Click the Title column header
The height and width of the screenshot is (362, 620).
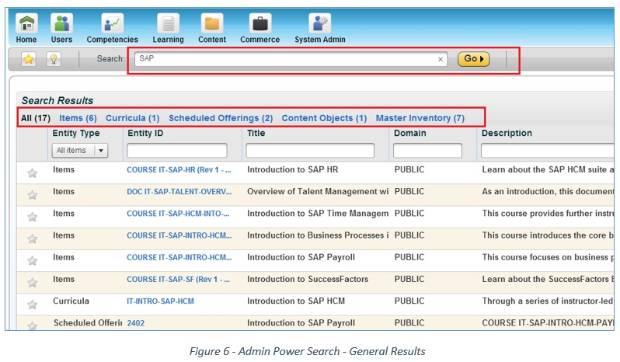pos(256,133)
